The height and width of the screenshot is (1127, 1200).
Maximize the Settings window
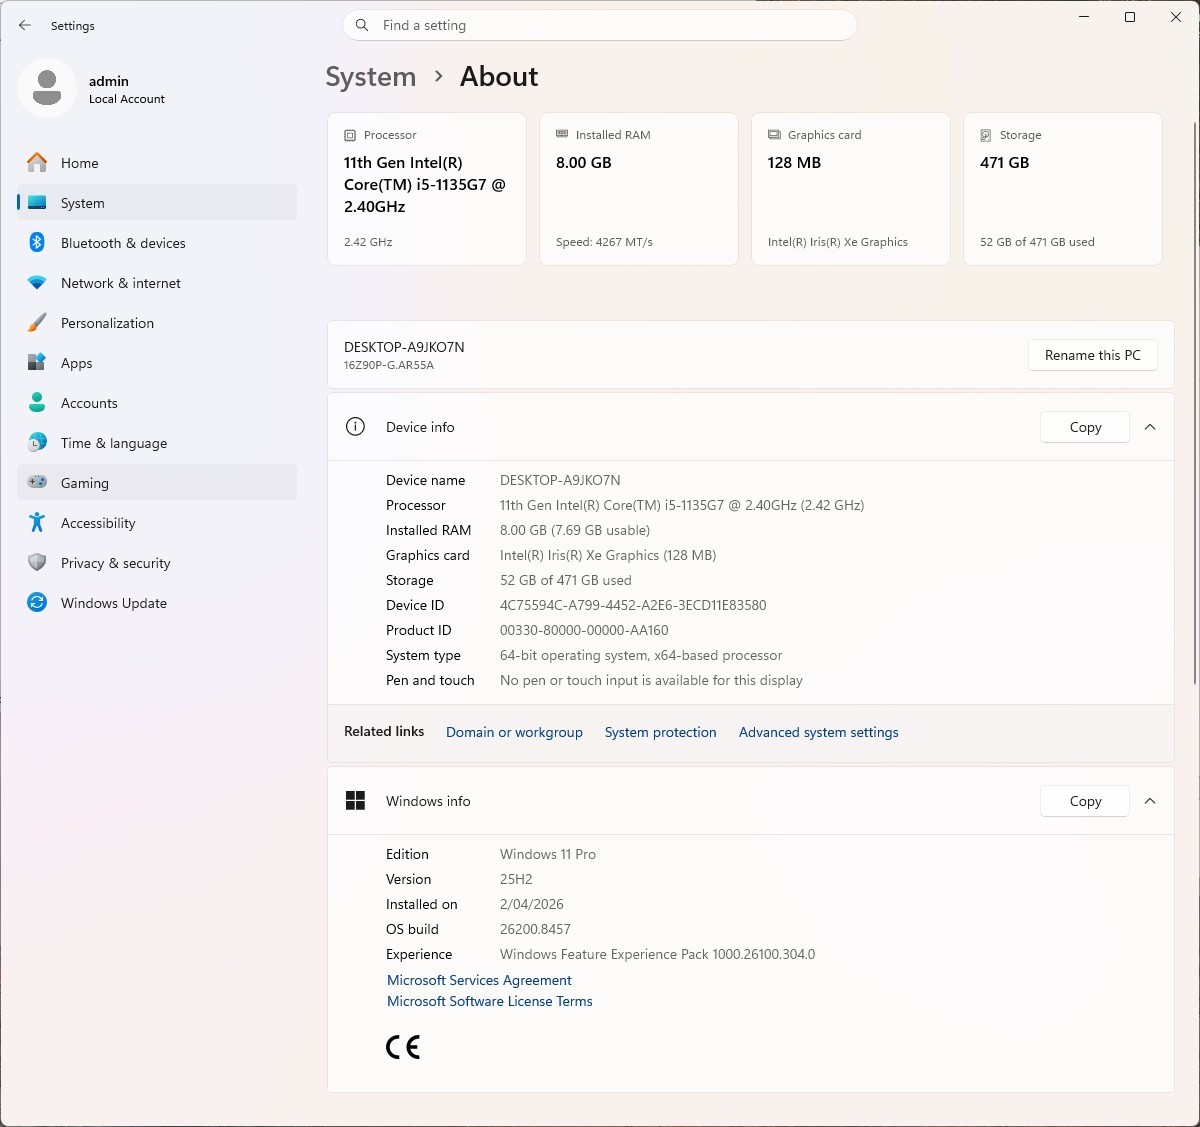coord(1130,17)
